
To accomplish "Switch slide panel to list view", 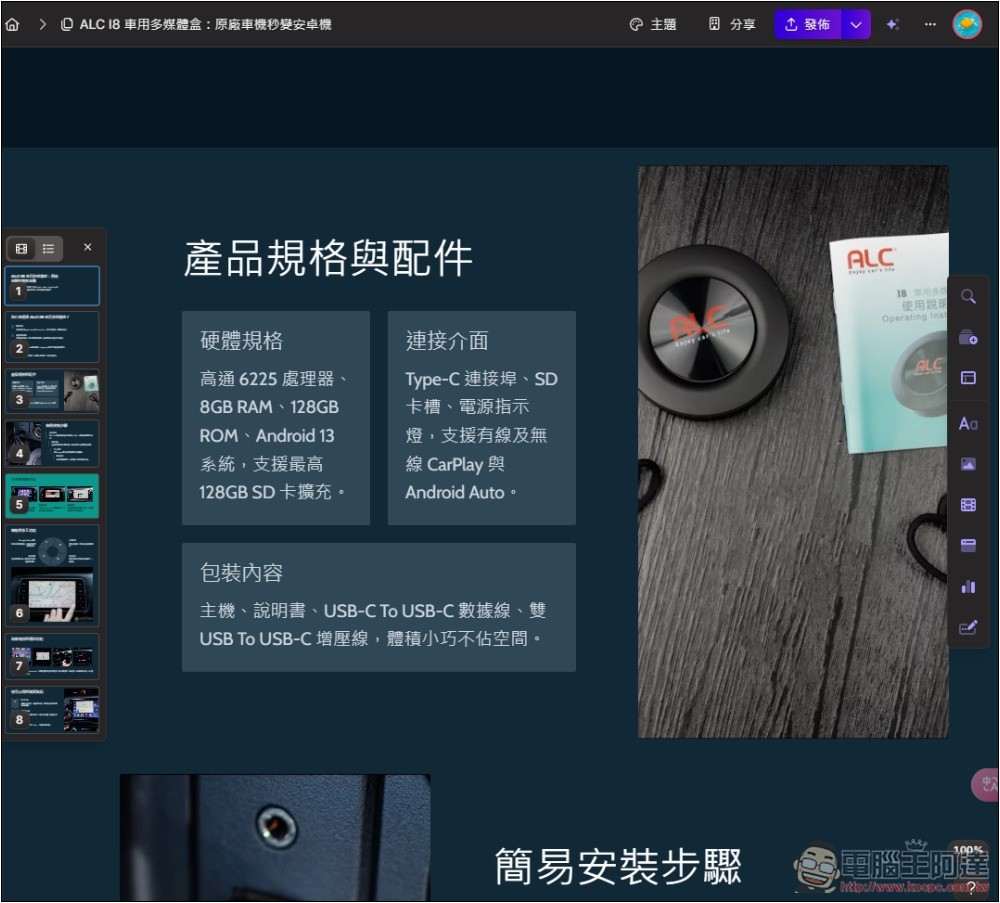I will coord(48,248).
